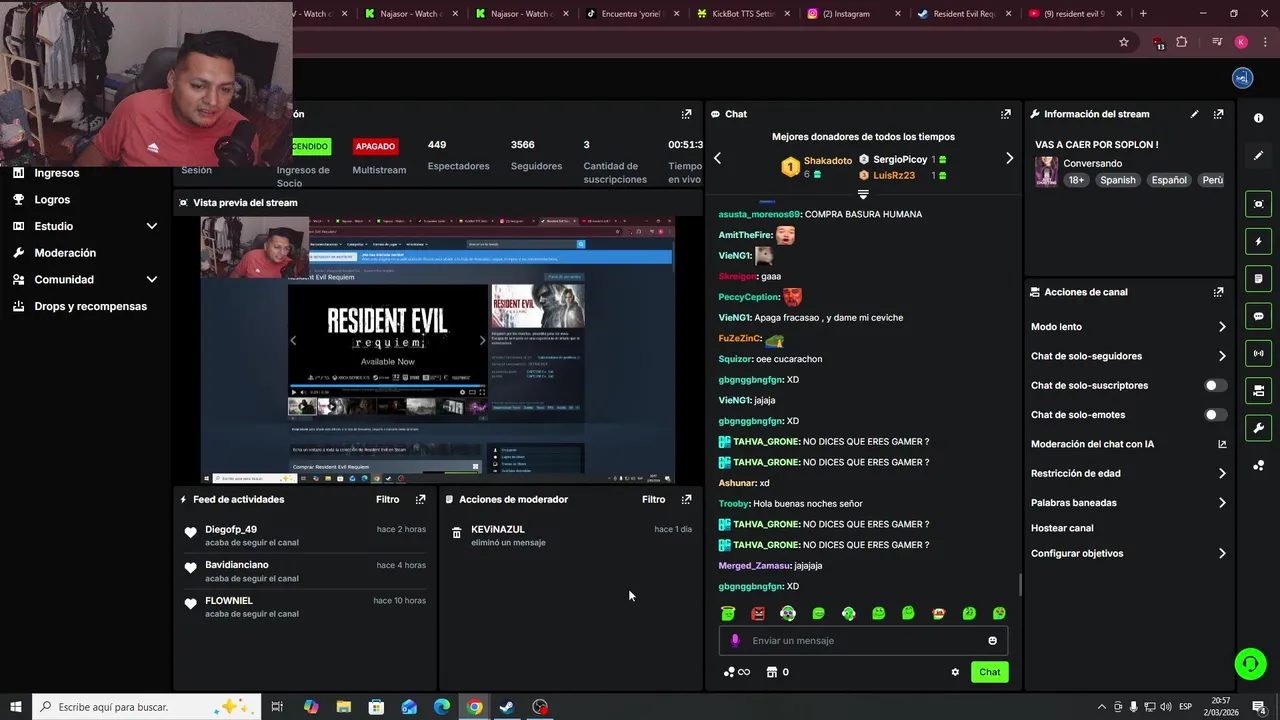Open a new browser tab
The height and width of the screenshot is (720, 1280).
click(1143, 14)
